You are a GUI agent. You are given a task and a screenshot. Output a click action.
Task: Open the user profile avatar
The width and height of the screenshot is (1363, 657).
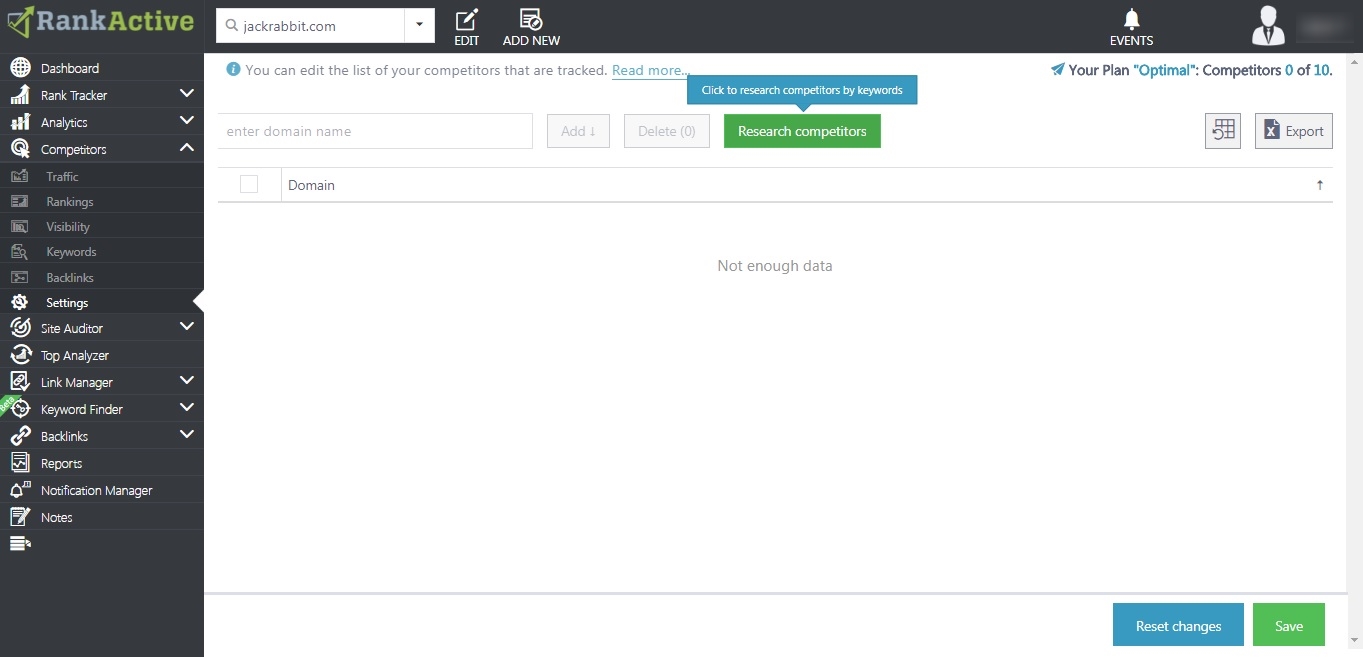1268,26
